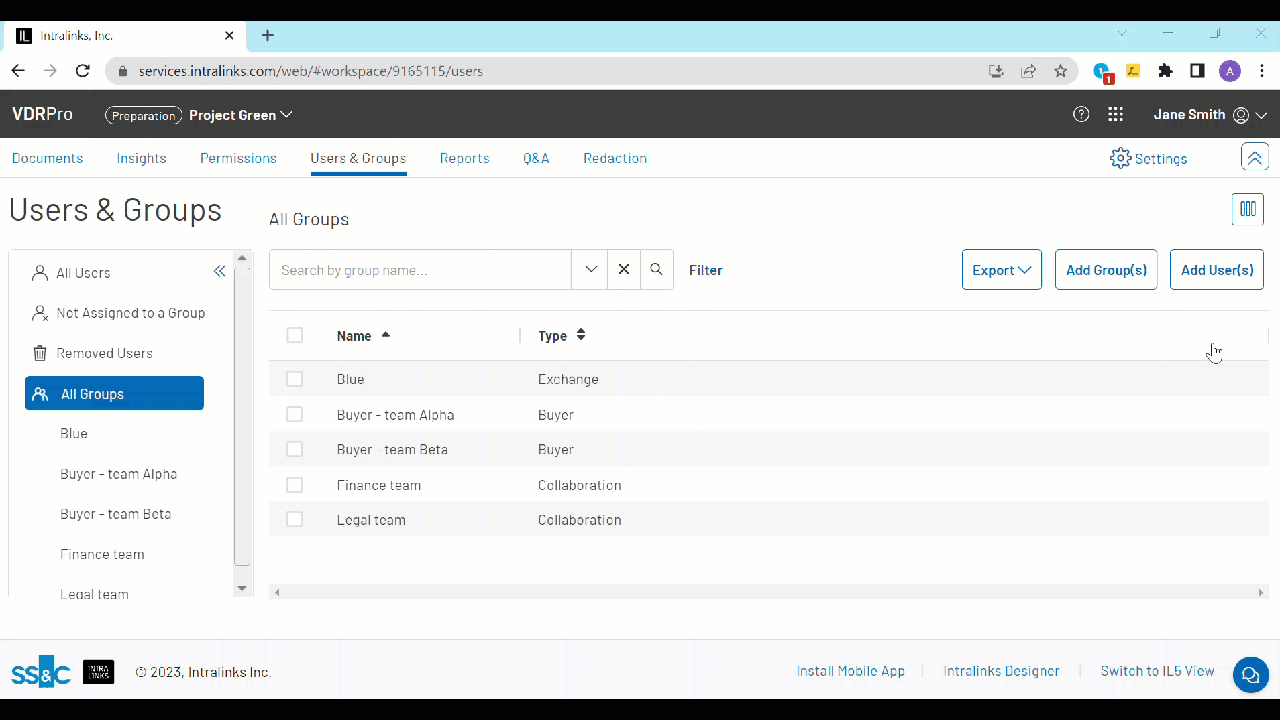The image size is (1280, 720).
Task: Click the table horizontal scrollbar track
Action: tap(768, 592)
